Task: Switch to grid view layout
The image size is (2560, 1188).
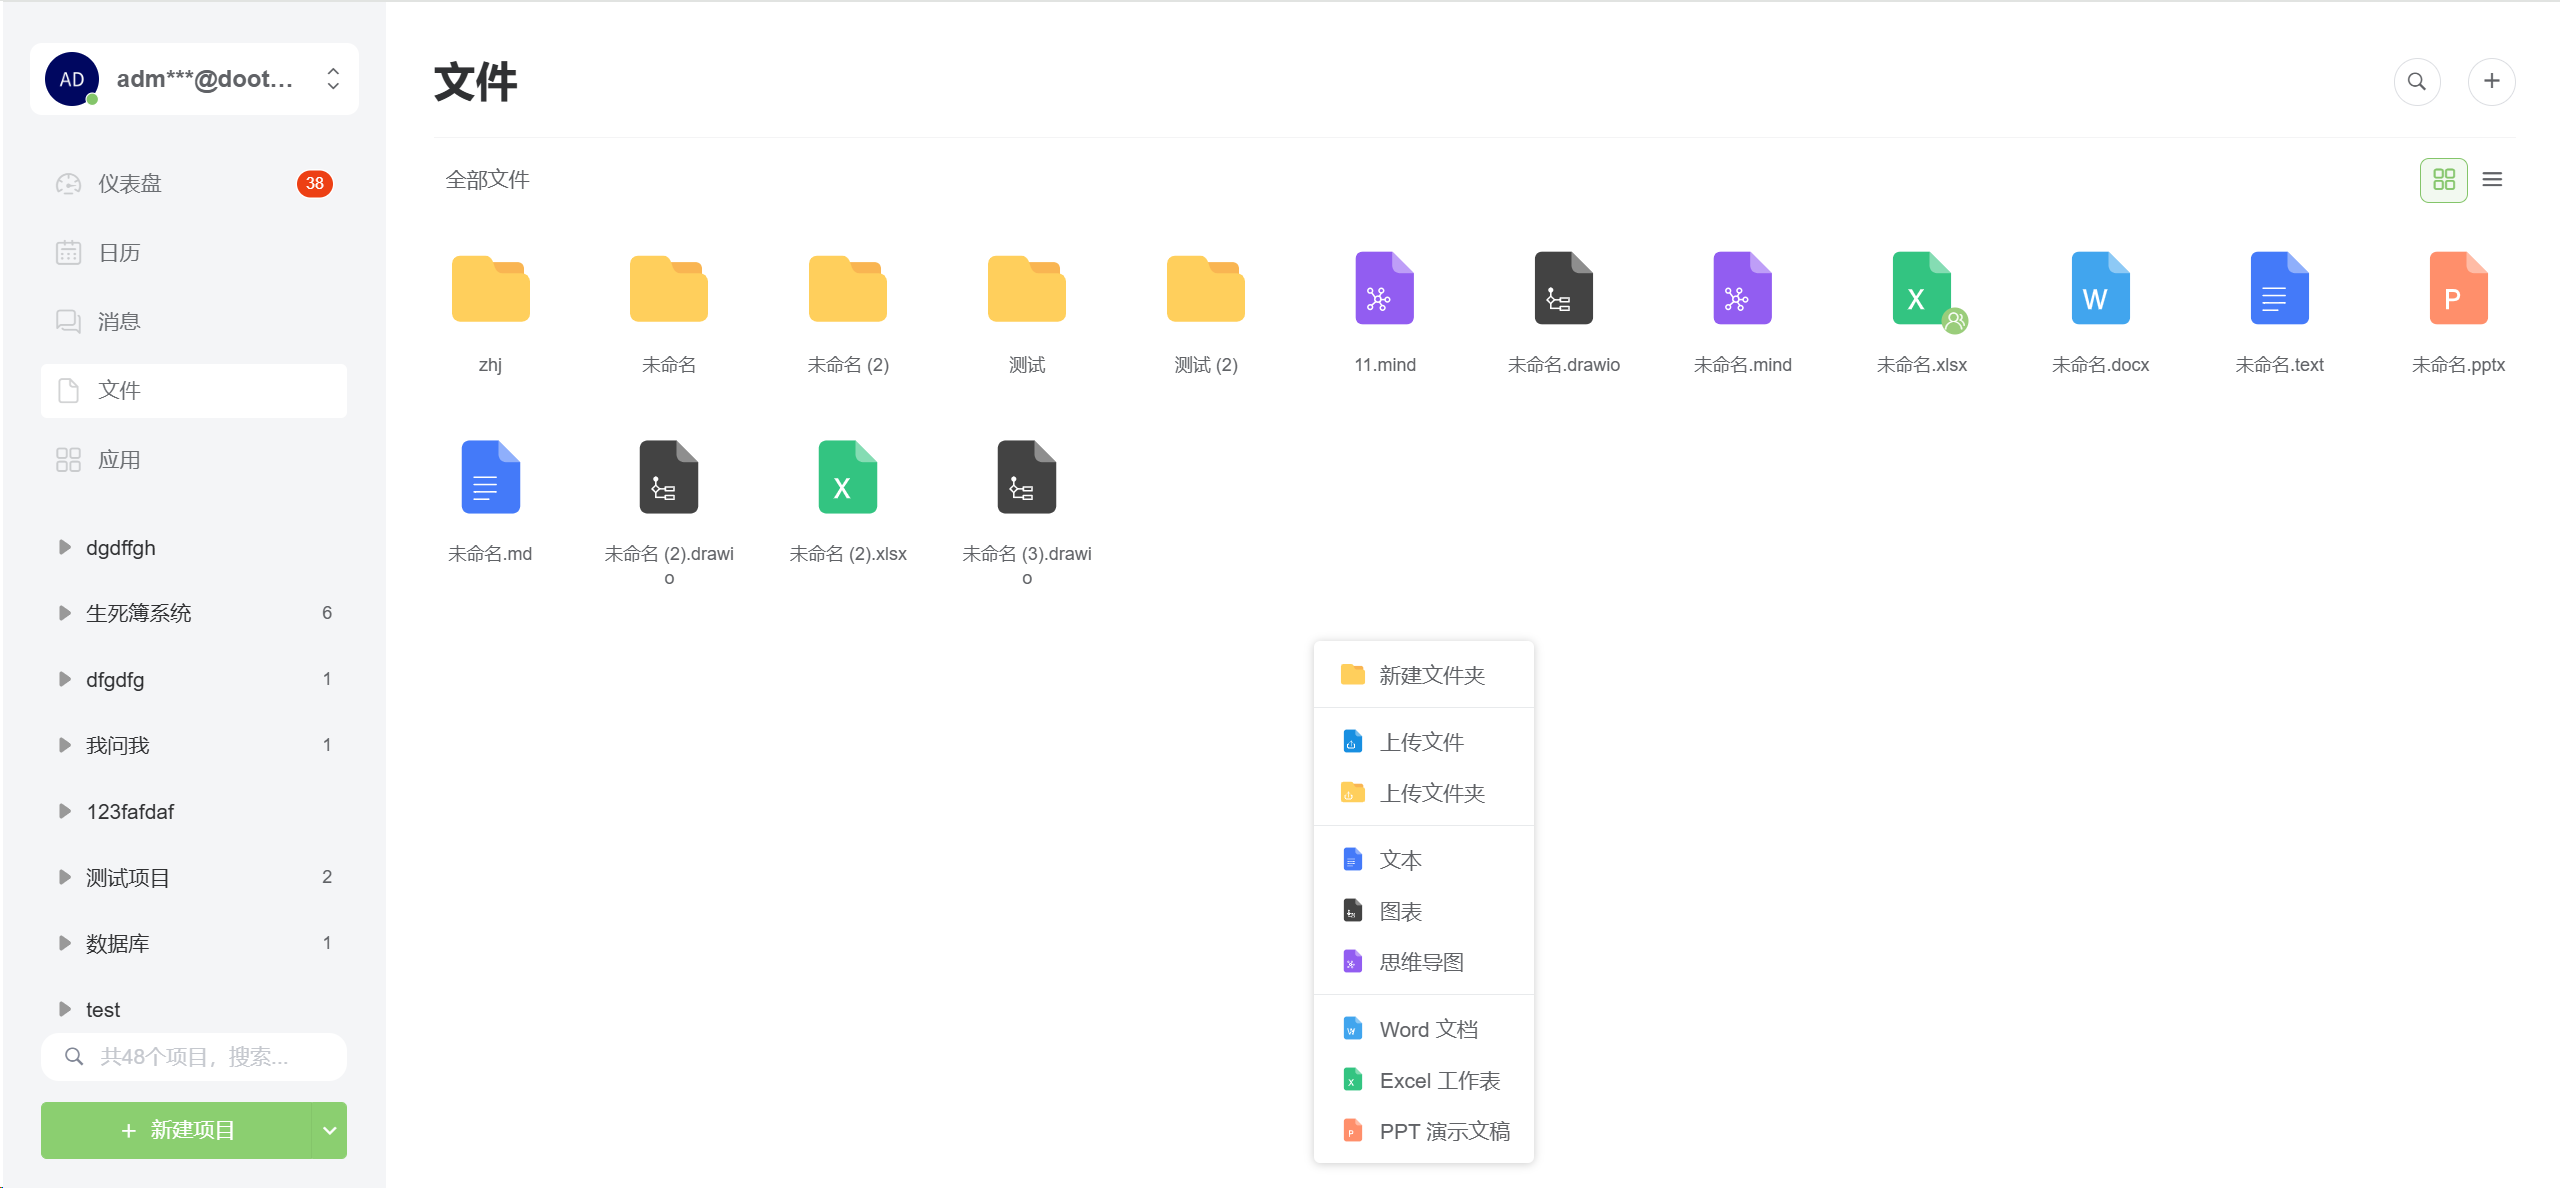Action: tap(2443, 180)
